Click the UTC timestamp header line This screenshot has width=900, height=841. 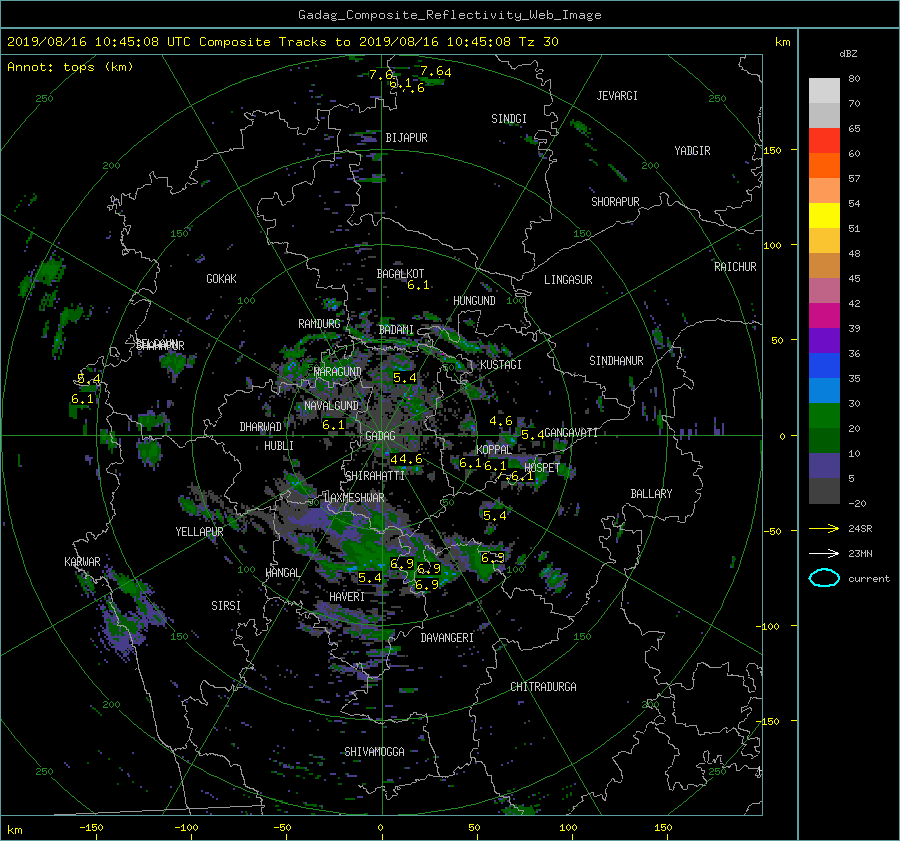[282, 42]
